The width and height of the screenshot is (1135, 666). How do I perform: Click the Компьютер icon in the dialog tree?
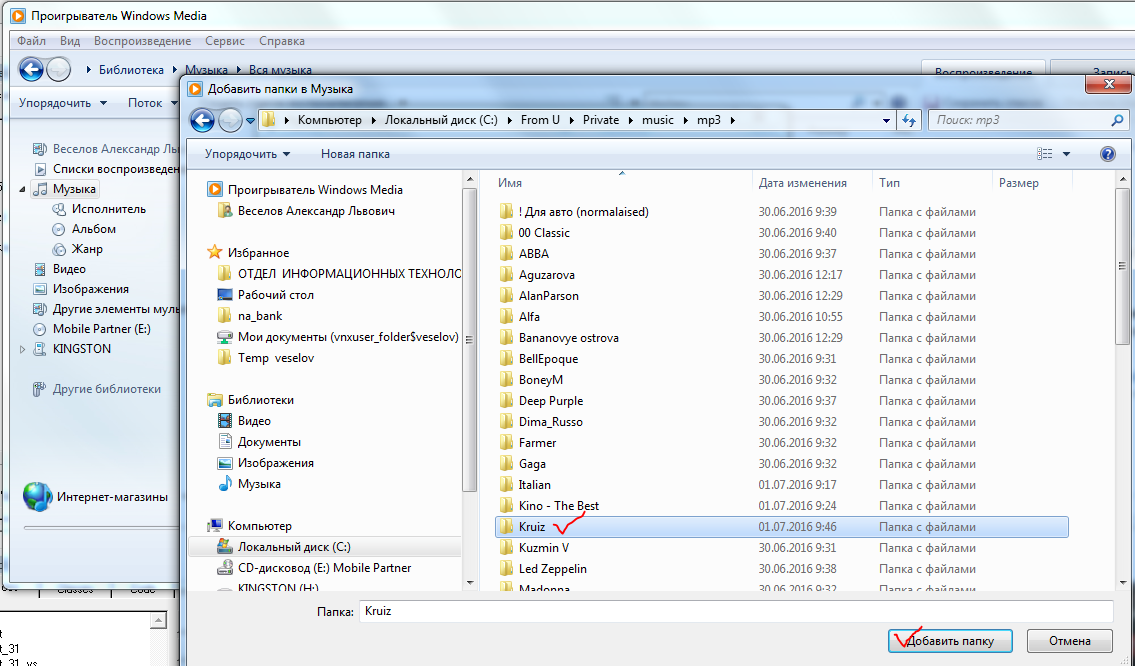[214, 526]
